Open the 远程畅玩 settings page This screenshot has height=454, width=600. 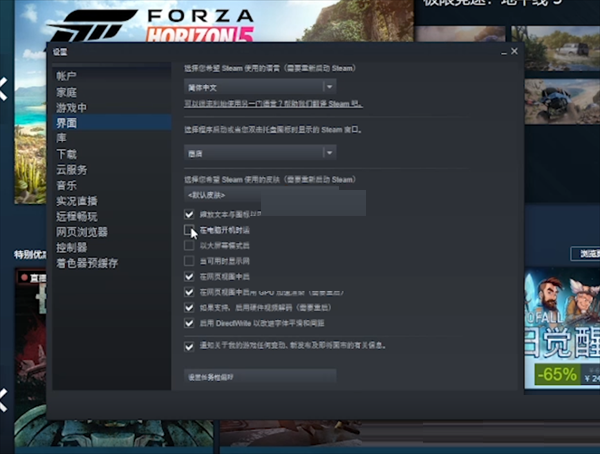click(x=76, y=216)
